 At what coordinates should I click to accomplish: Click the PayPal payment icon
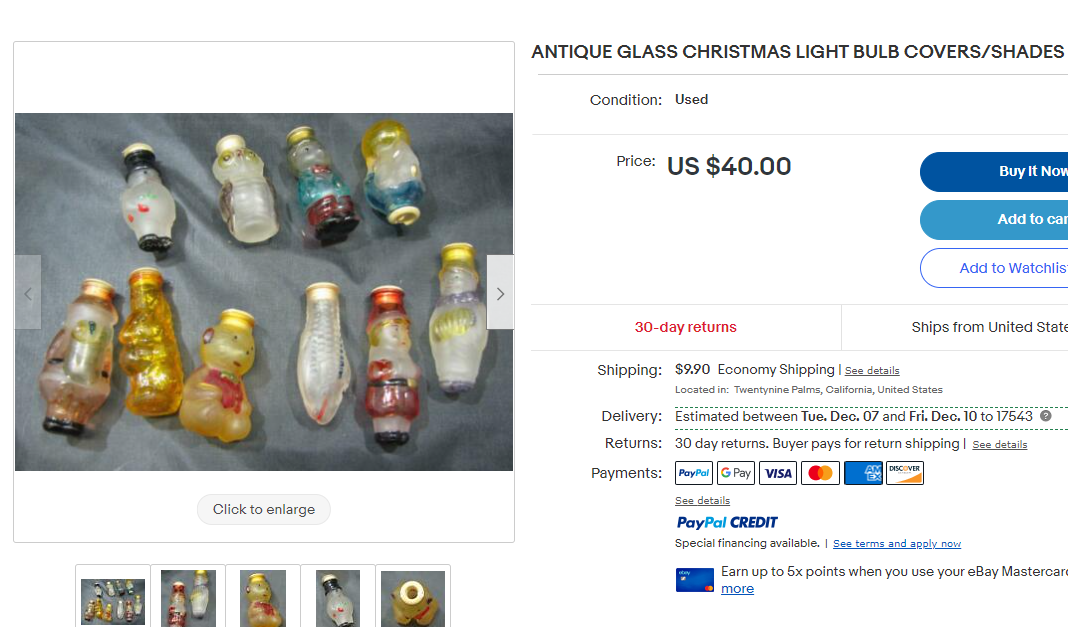(x=694, y=473)
